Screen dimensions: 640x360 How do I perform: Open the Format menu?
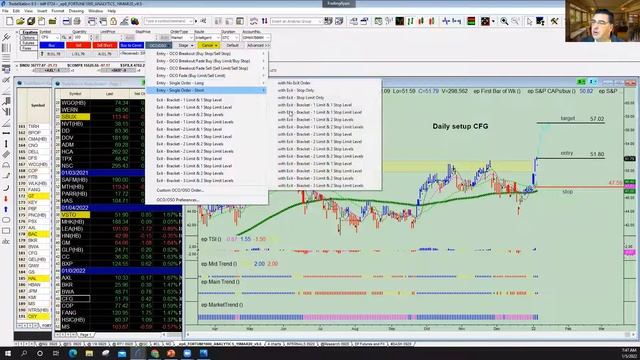pyautogui.click(x=58, y=11)
